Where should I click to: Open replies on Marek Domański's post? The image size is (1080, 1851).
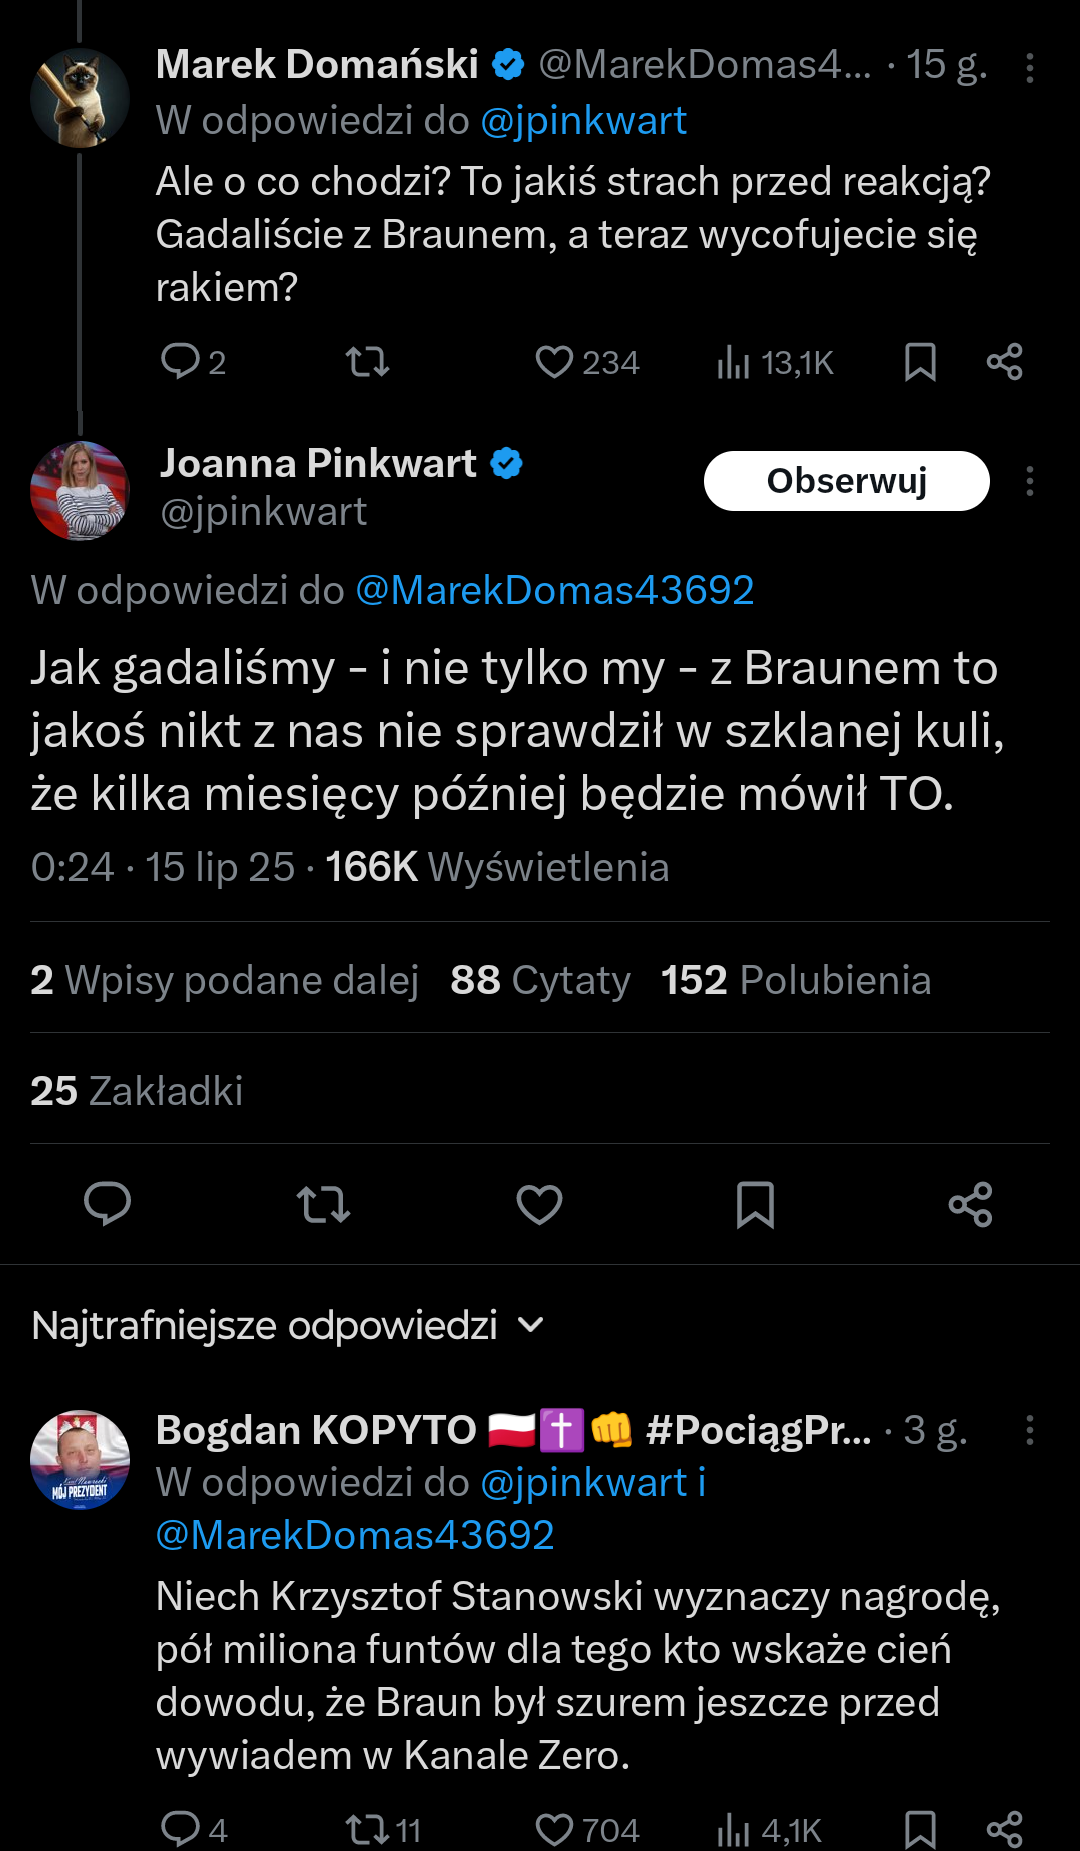[181, 362]
